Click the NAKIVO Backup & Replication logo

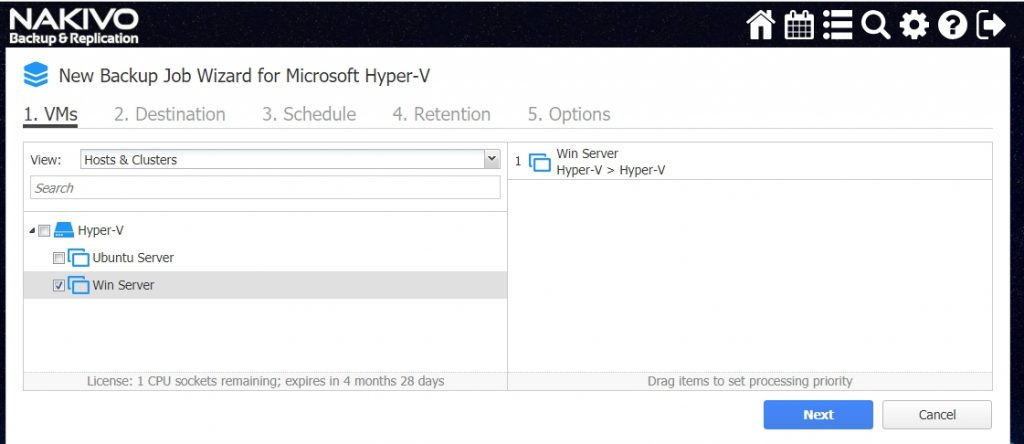click(x=74, y=26)
